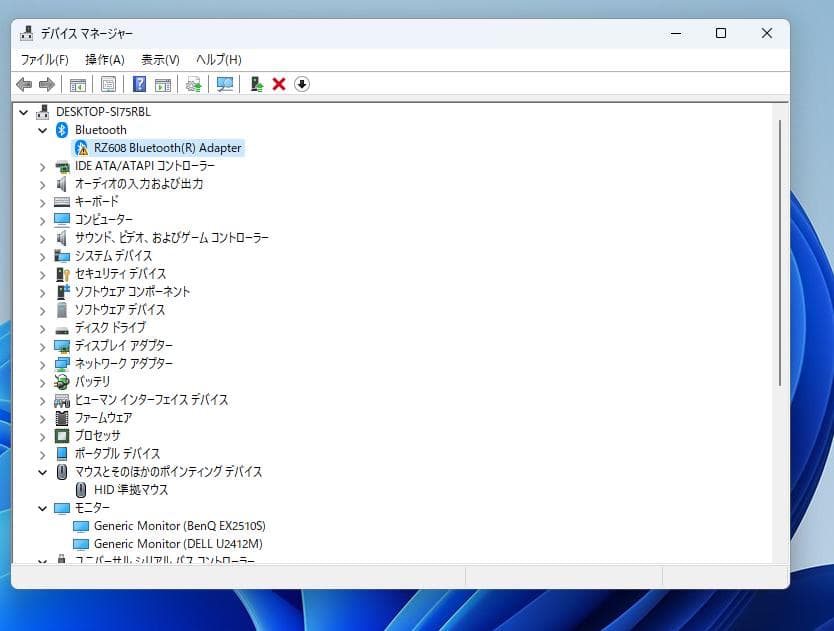Toggle the Show/Hide Console Tree toolbar icon

pos(76,84)
